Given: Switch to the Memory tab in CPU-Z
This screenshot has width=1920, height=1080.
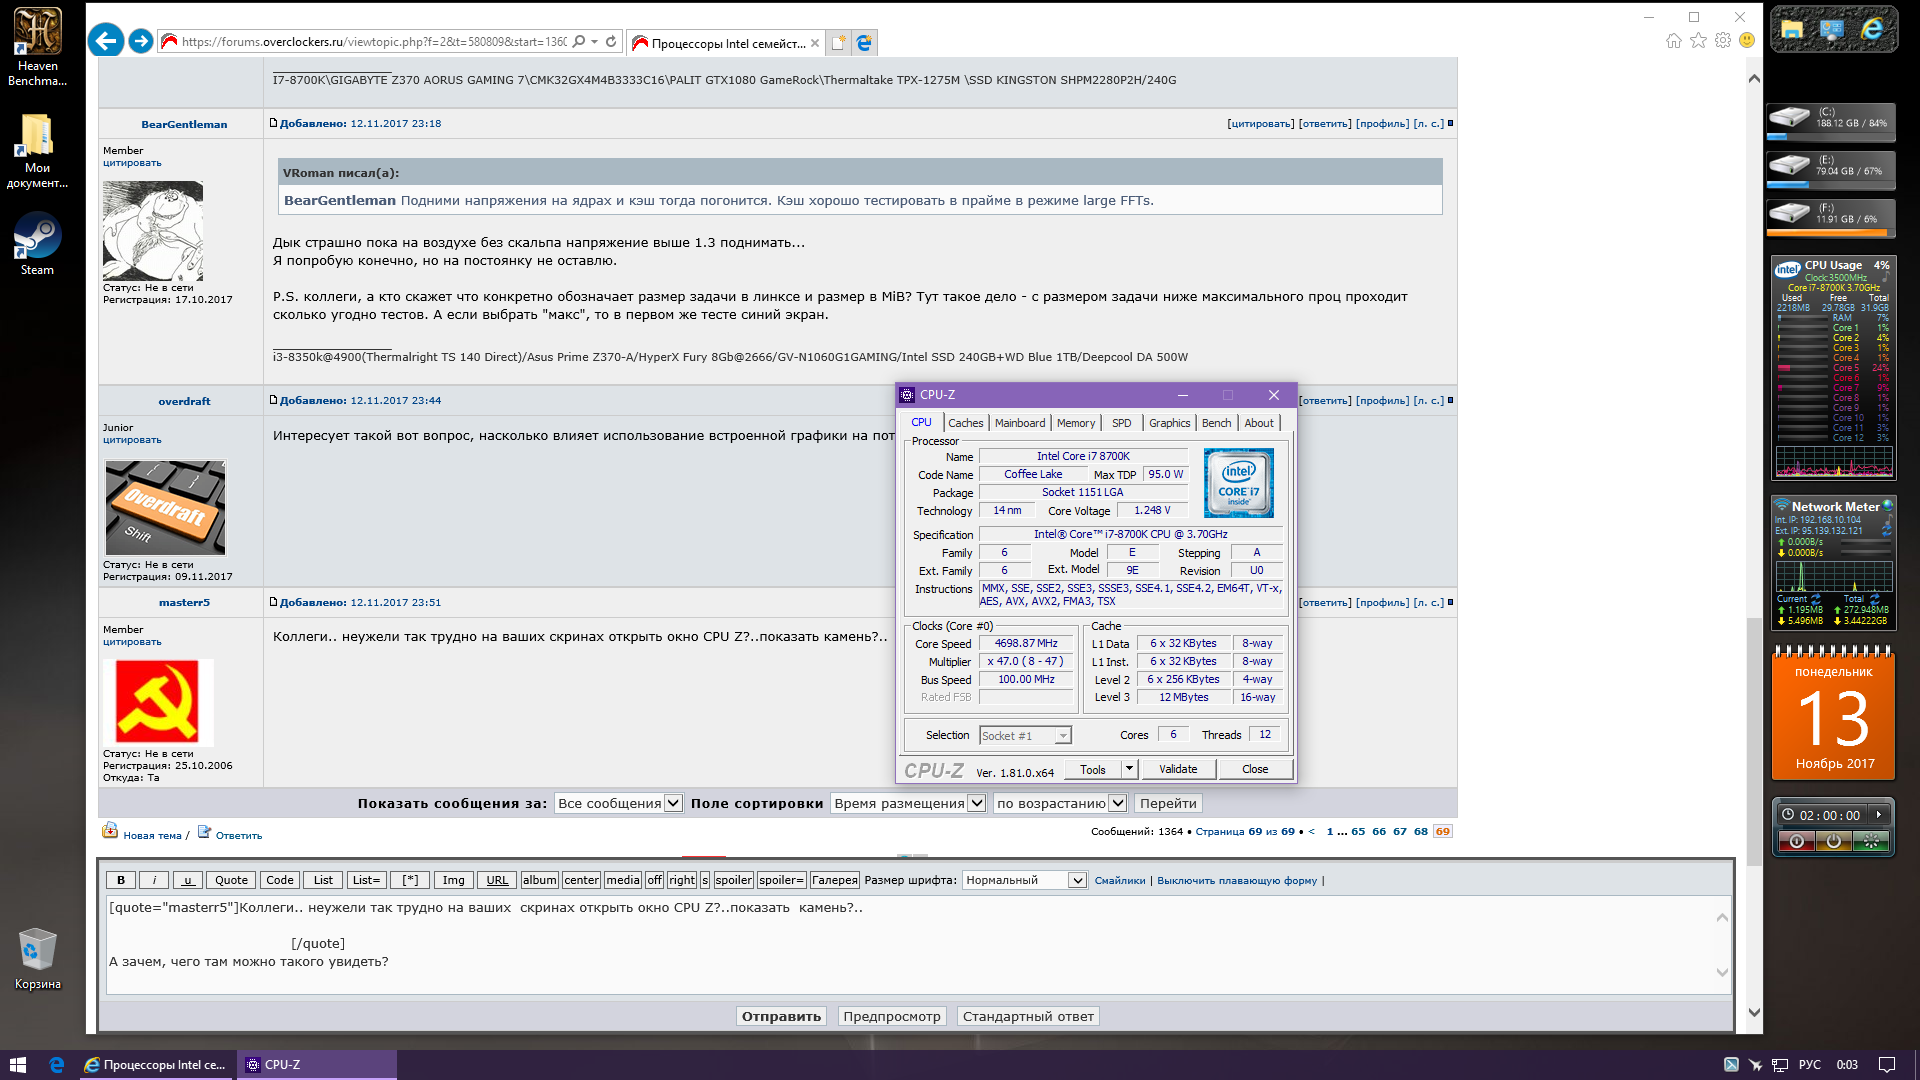Looking at the screenshot, I should click(1075, 423).
